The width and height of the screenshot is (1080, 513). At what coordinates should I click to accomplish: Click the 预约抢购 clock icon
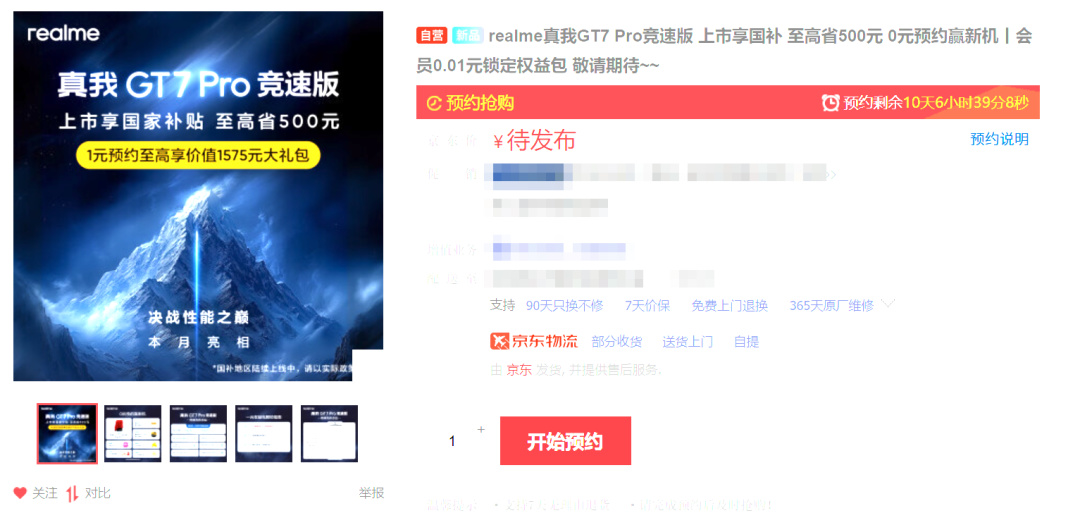(x=434, y=104)
